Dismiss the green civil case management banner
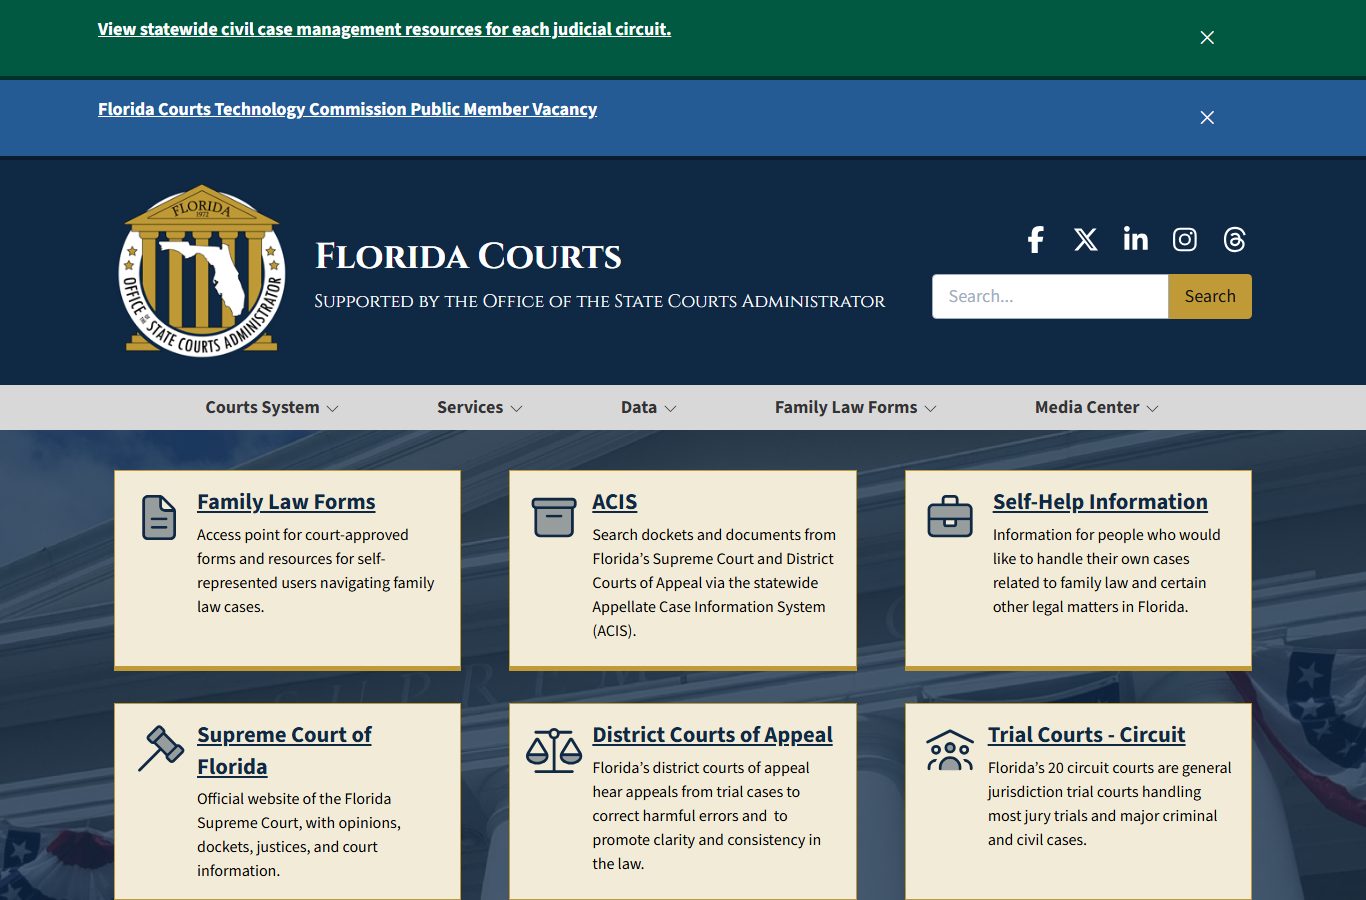 click(x=1207, y=37)
